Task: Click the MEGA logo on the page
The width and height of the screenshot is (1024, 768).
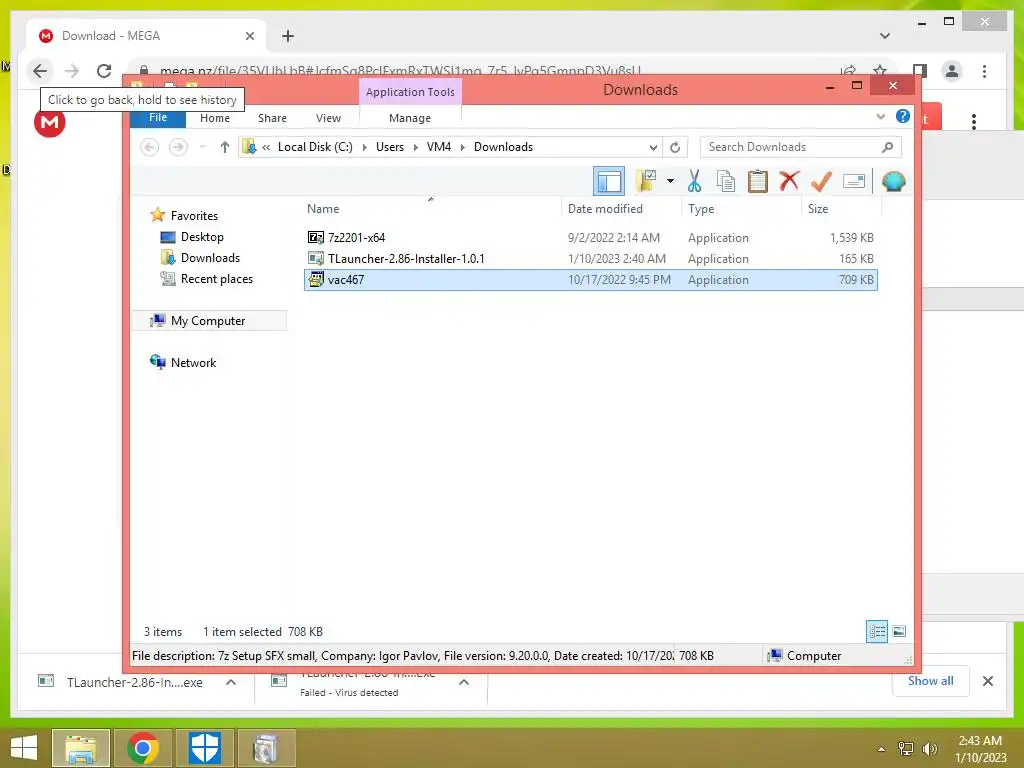Action: [x=50, y=121]
